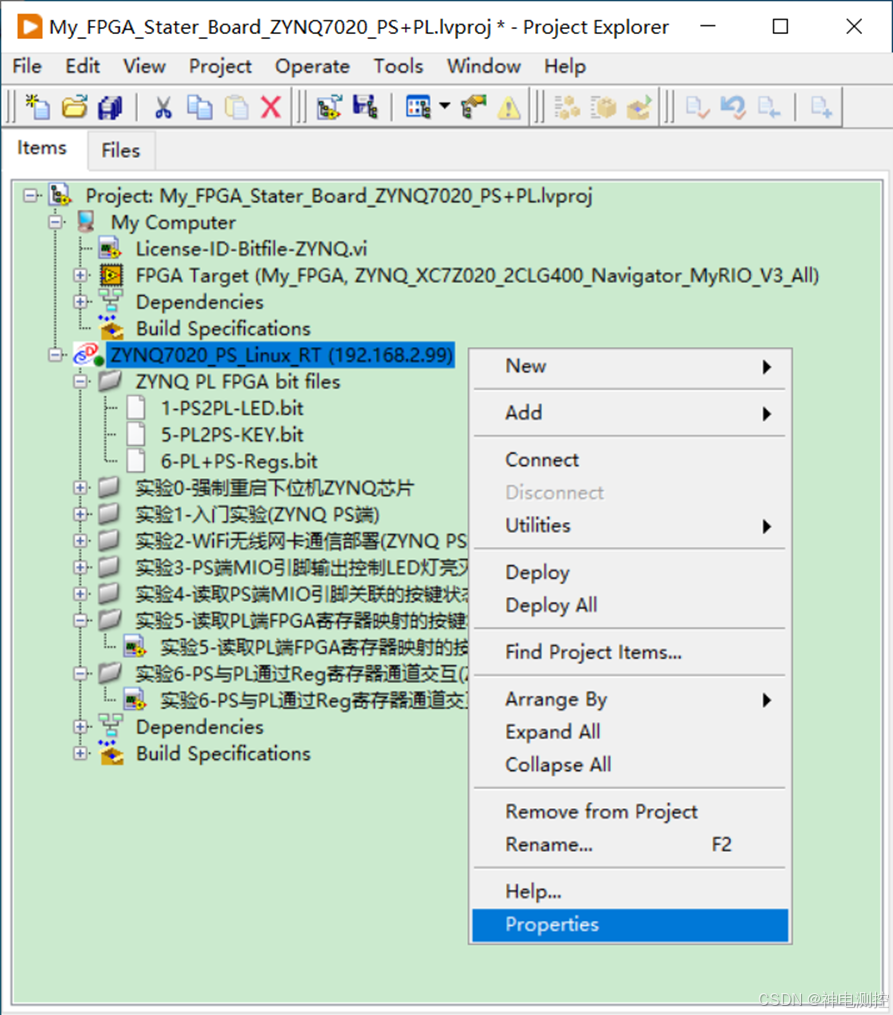Viewport: 893px width, 1015px height.
Task: Select 6-PL+PS-Regs.bit file
Action: coord(239,461)
